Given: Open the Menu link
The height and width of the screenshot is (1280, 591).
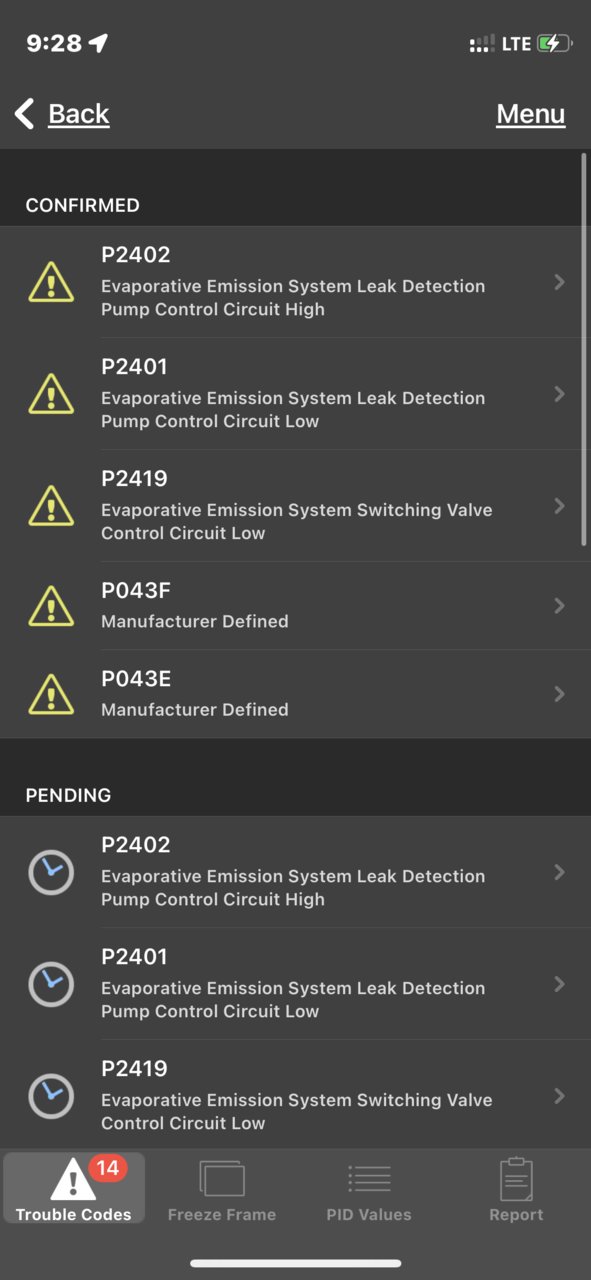Looking at the screenshot, I should (531, 114).
